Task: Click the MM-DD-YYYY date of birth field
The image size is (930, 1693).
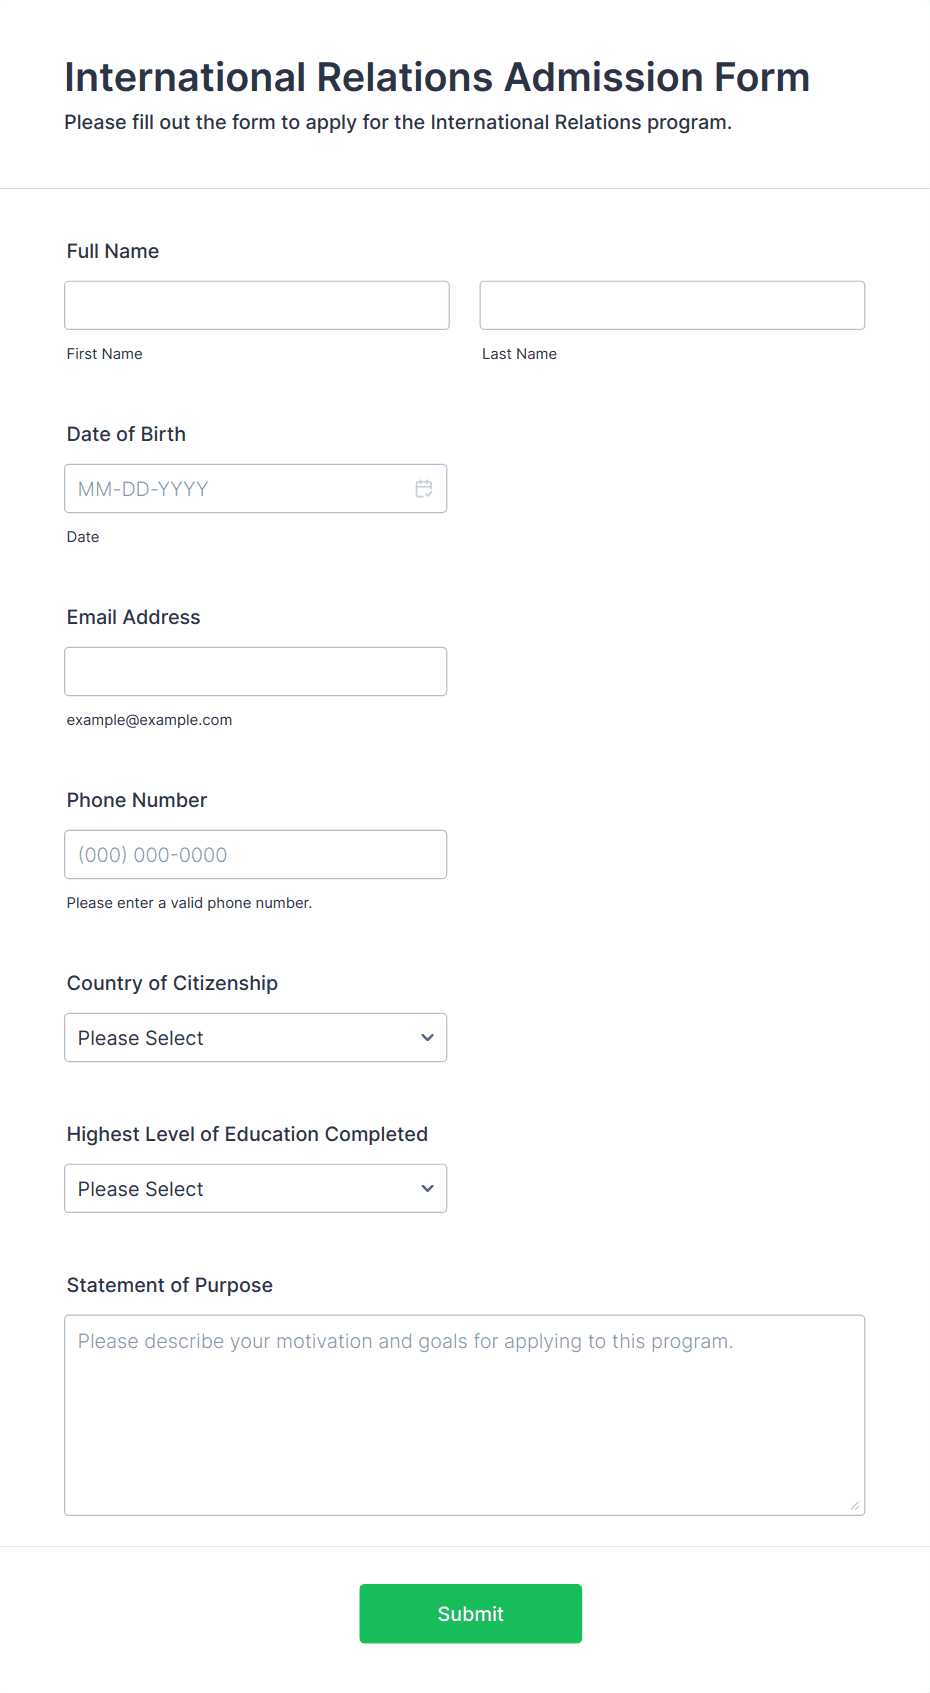Action: coord(256,489)
